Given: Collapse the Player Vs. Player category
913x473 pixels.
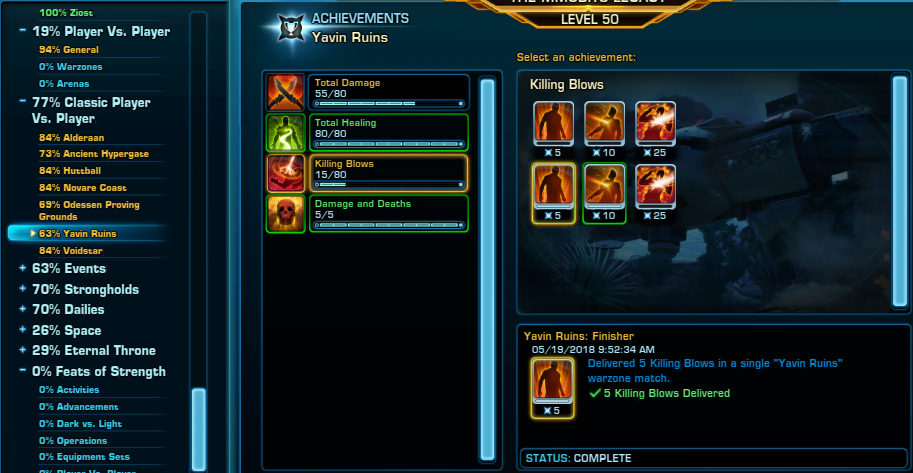Looking at the screenshot, I should point(22,30).
